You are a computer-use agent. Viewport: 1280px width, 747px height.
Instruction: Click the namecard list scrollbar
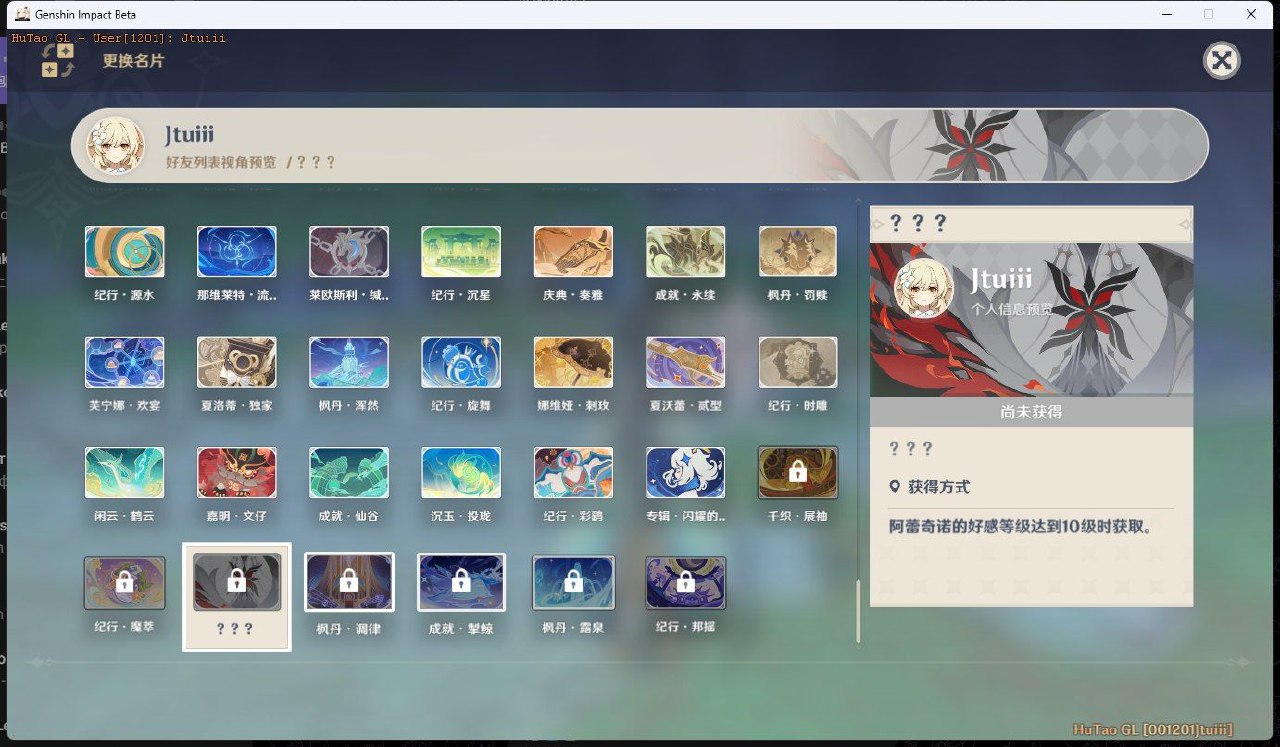(858, 610)
